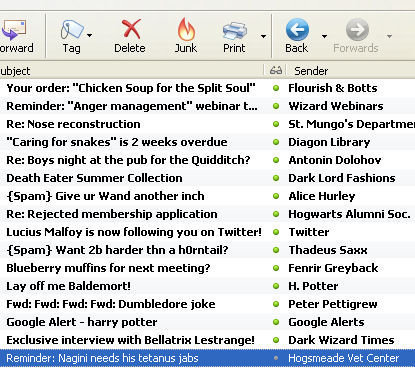Click sender name Alice Hurley
This screenshot has width=415, height=369.
coord(322,196)
